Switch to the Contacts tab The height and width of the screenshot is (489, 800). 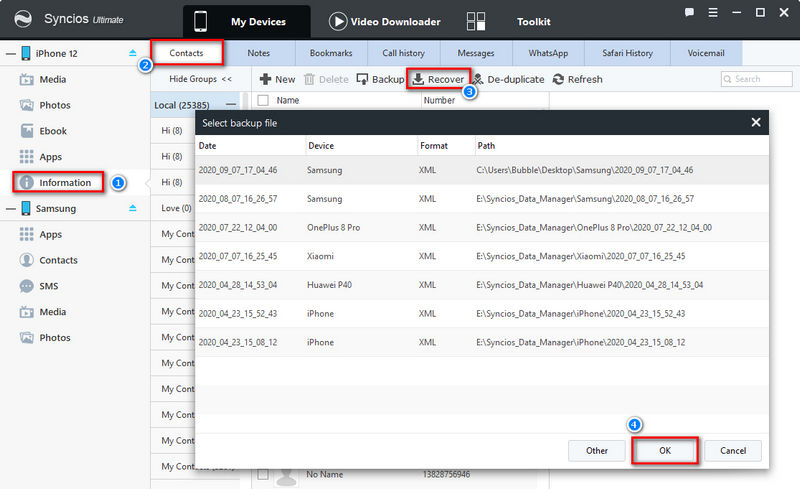186,53
